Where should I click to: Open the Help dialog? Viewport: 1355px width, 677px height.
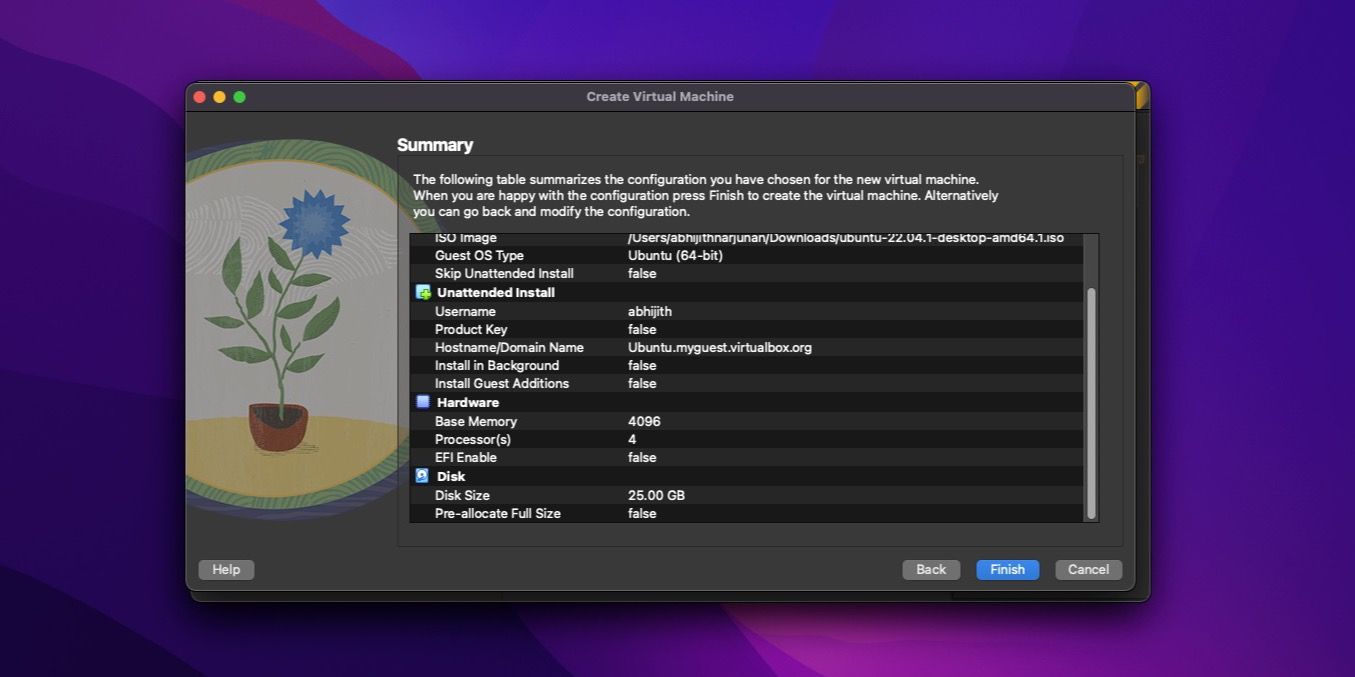(226, 569)
